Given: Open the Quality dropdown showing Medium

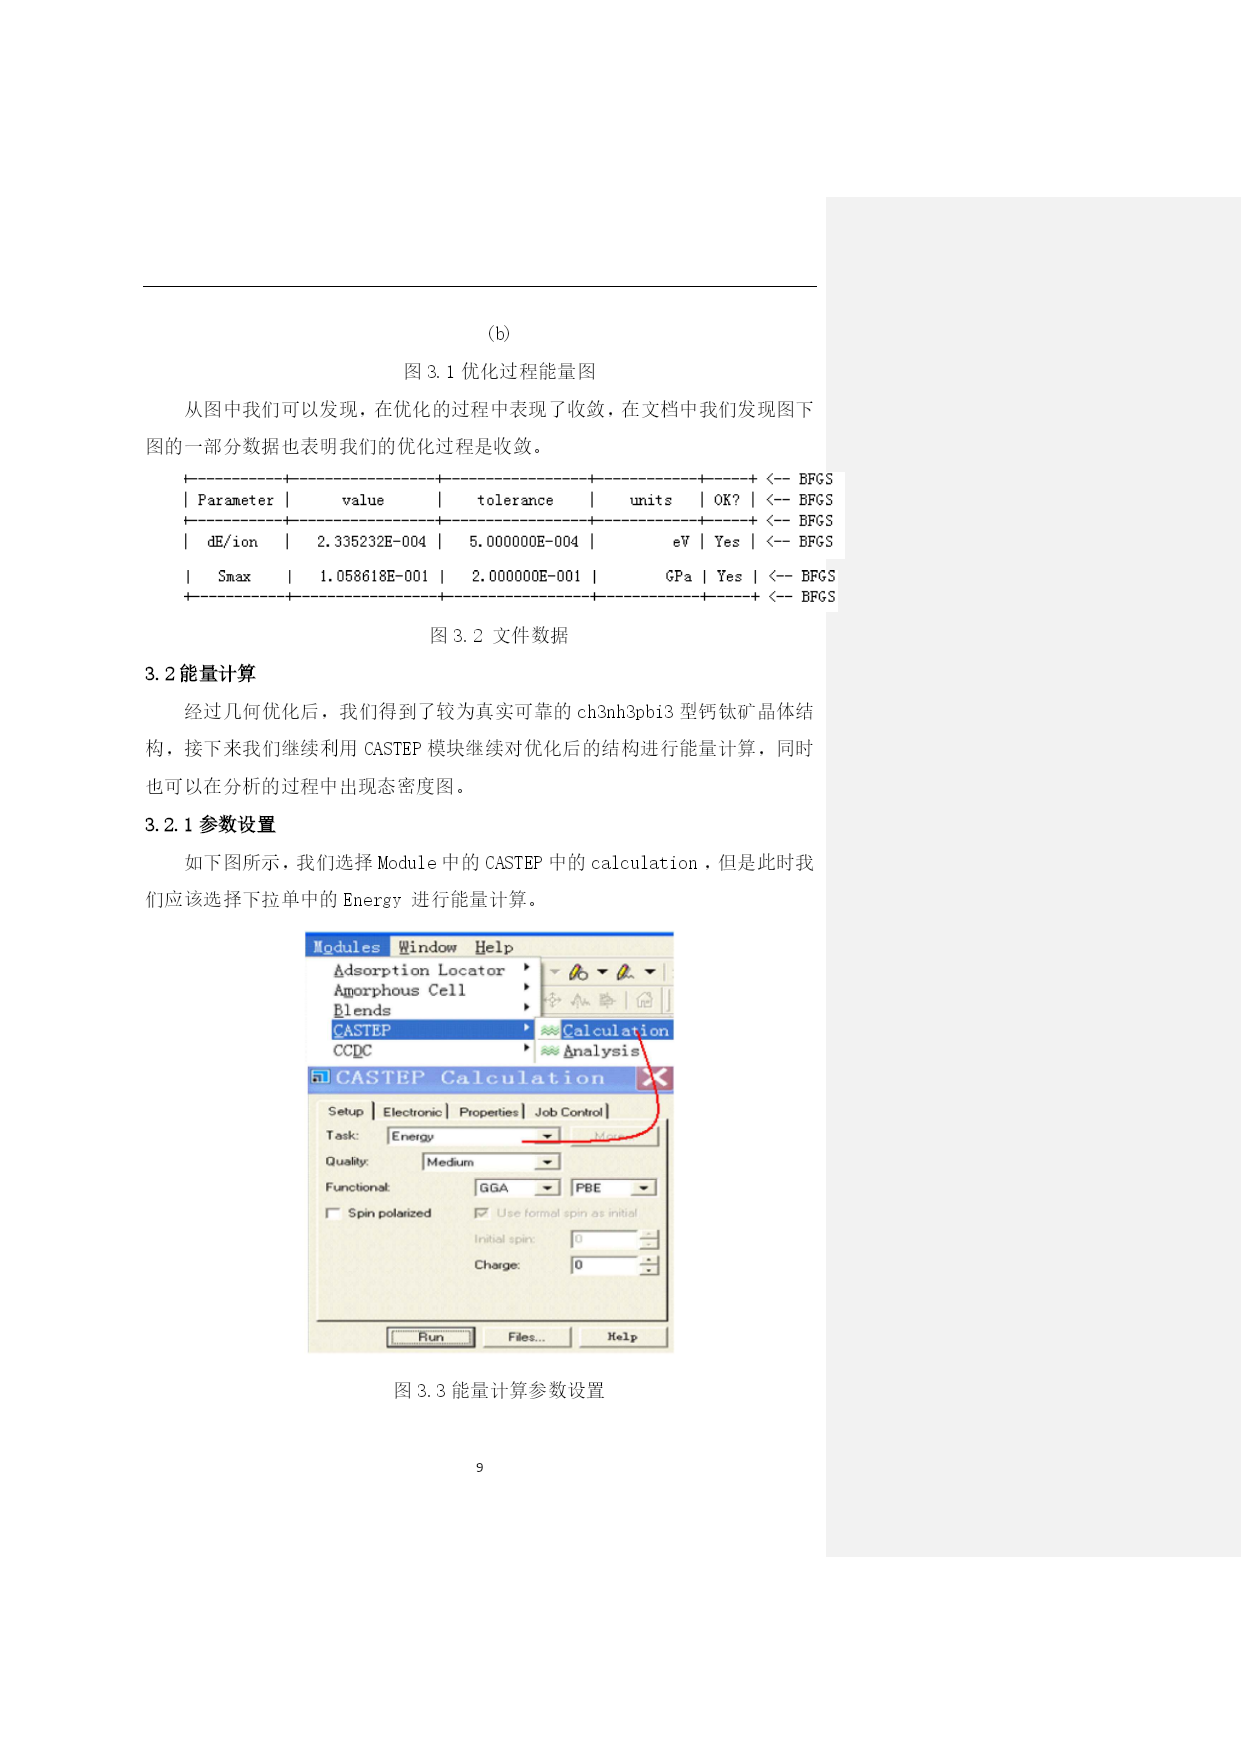Looking at the screenshot, I should 491,1162.
